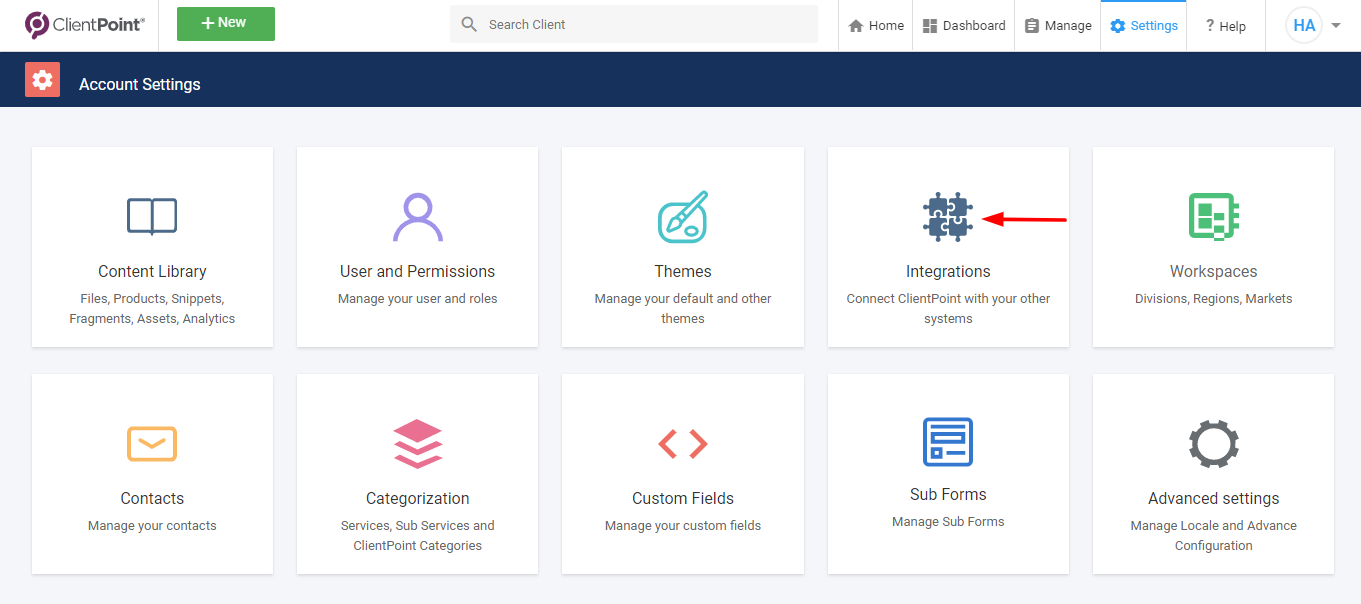Click the Account Settings header title
1361x604 pixels.
click(140, 84)
